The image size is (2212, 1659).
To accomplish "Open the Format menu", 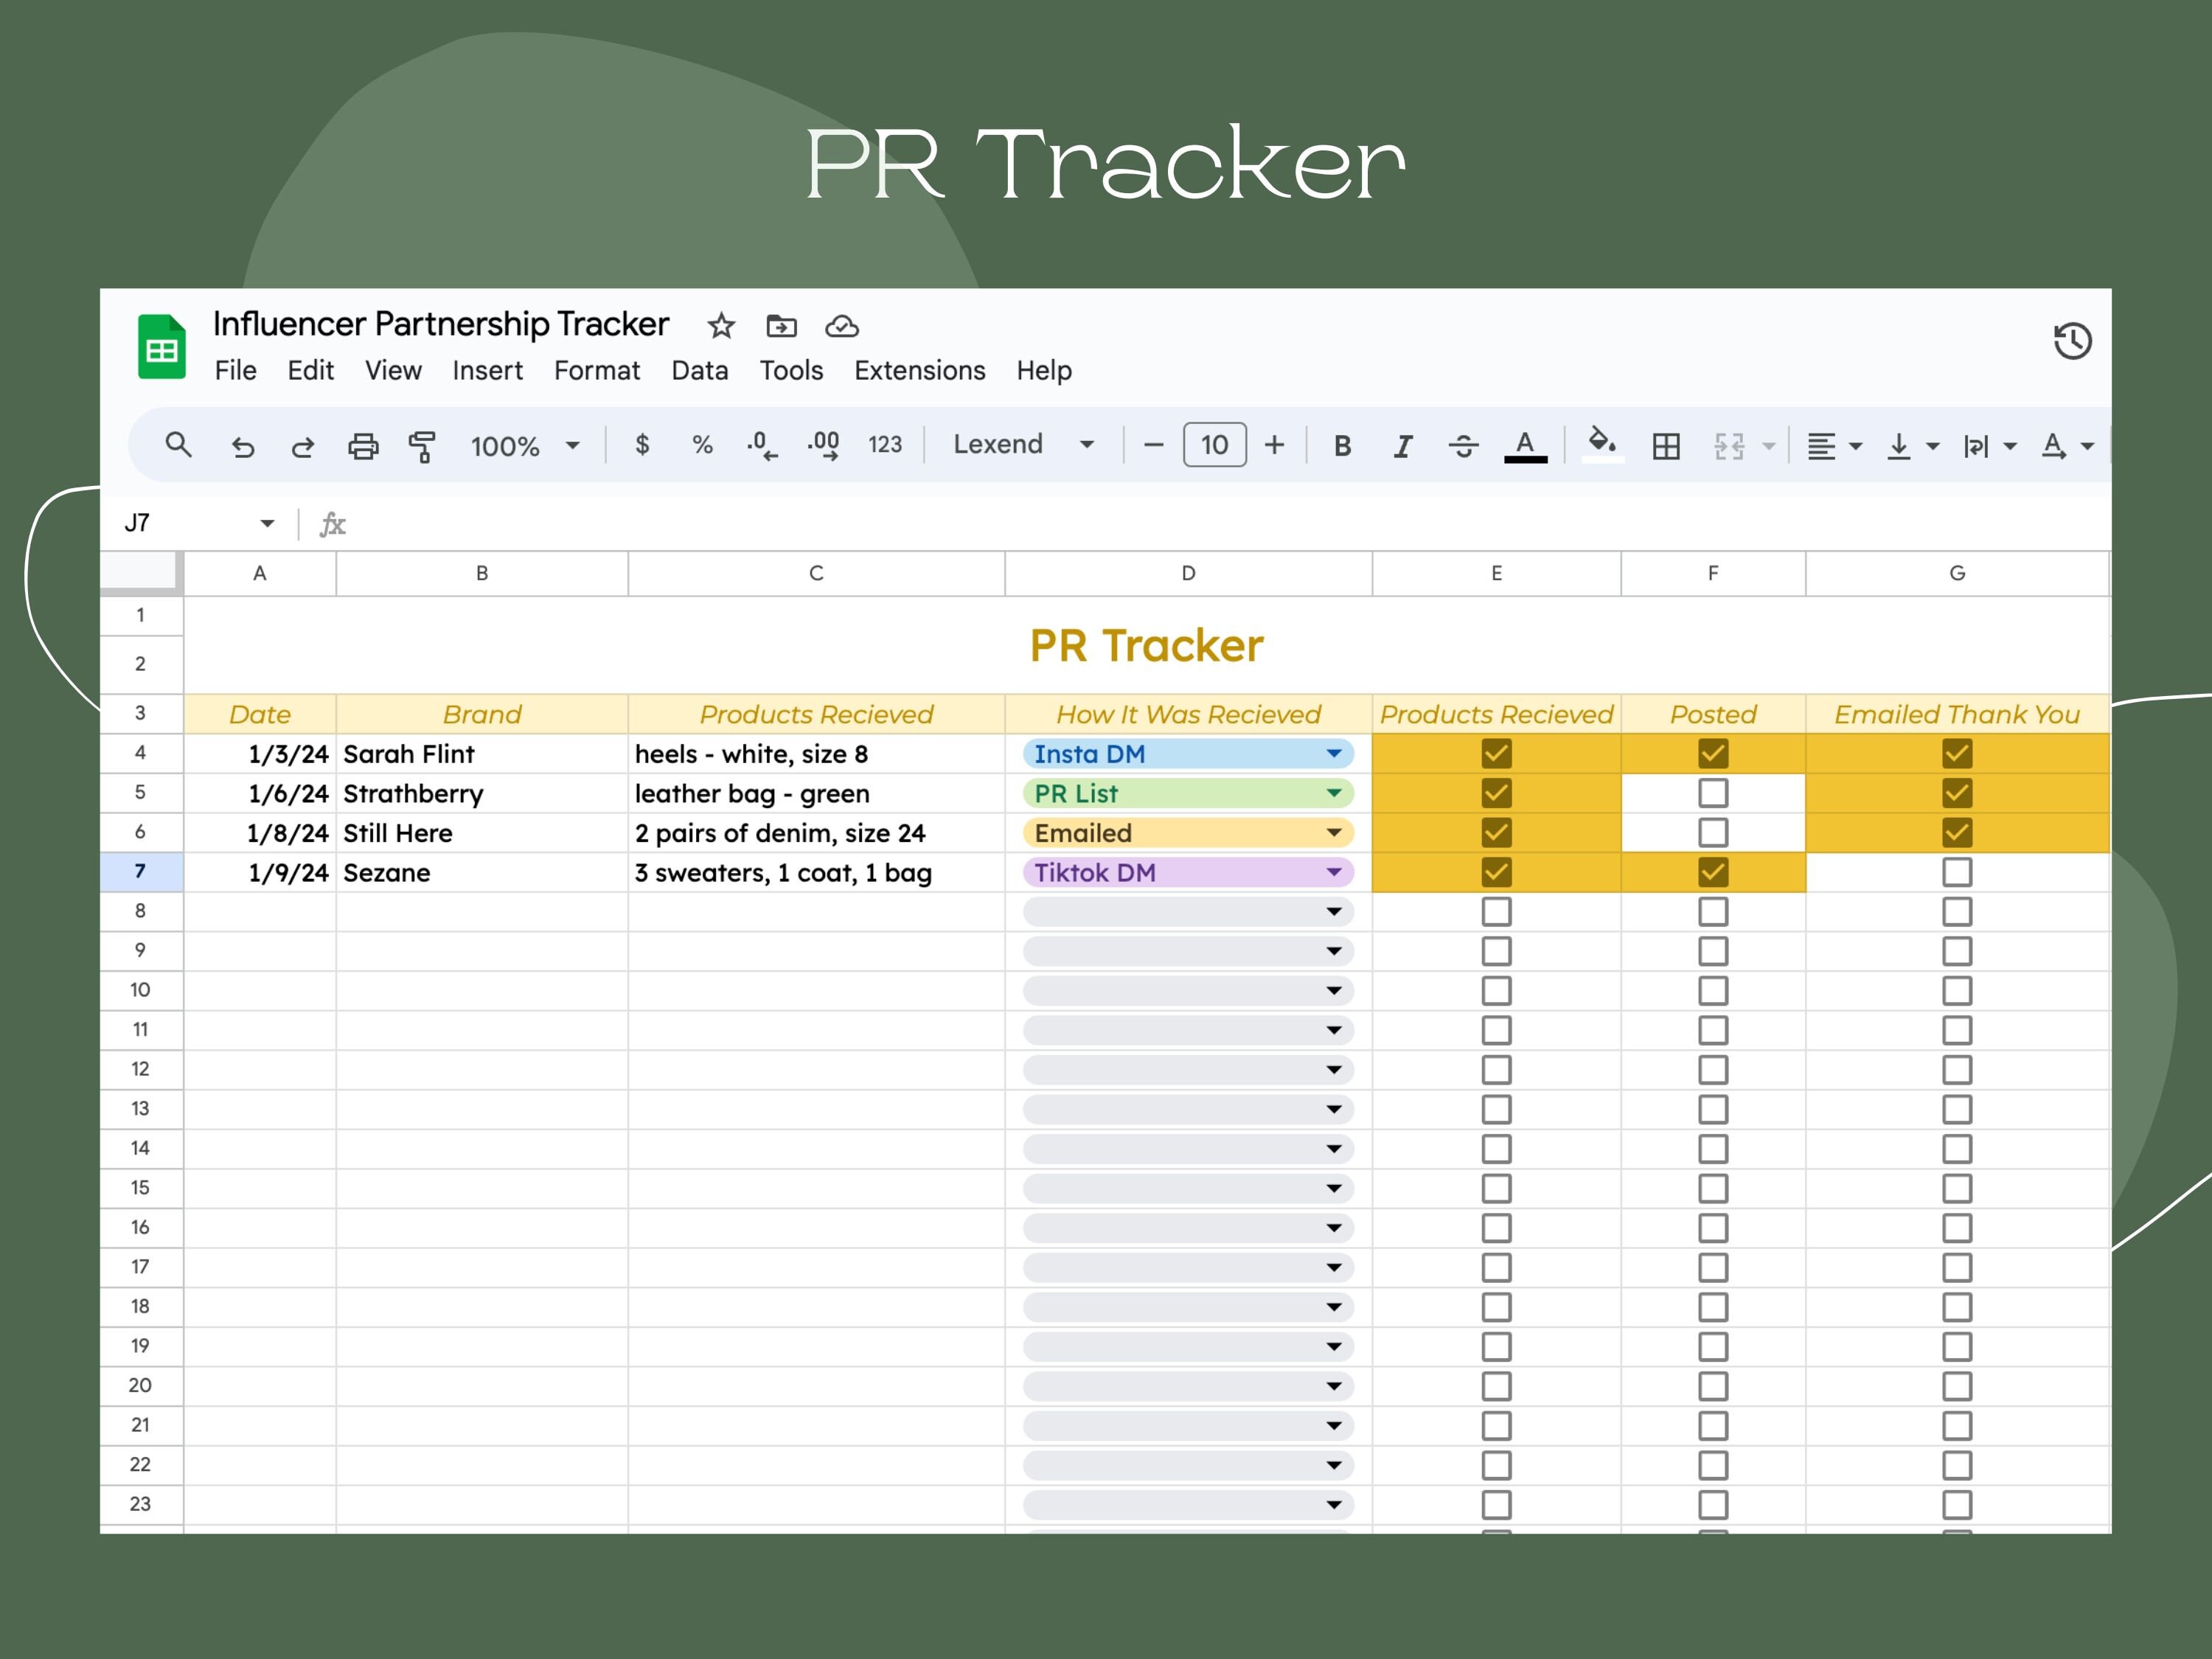I will tap(596, 370).
